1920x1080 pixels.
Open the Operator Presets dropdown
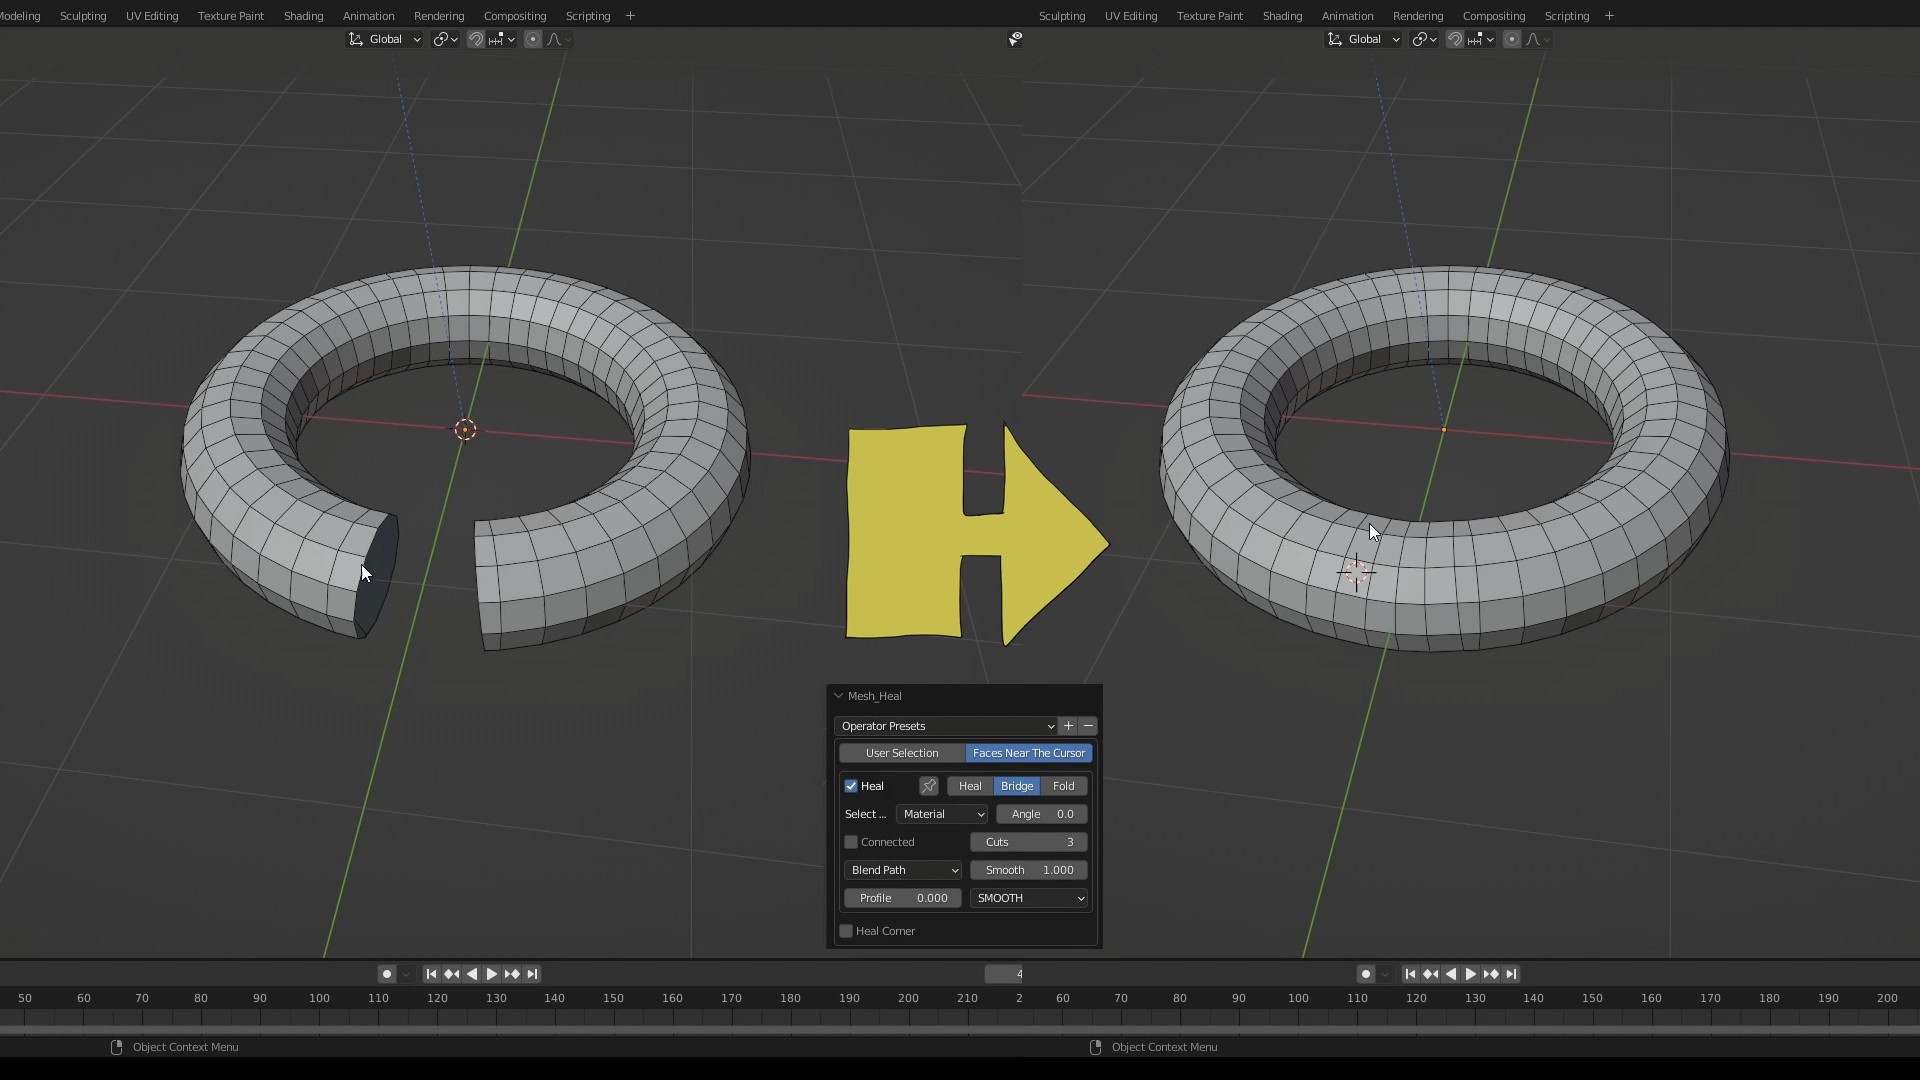tap(946, 726)
